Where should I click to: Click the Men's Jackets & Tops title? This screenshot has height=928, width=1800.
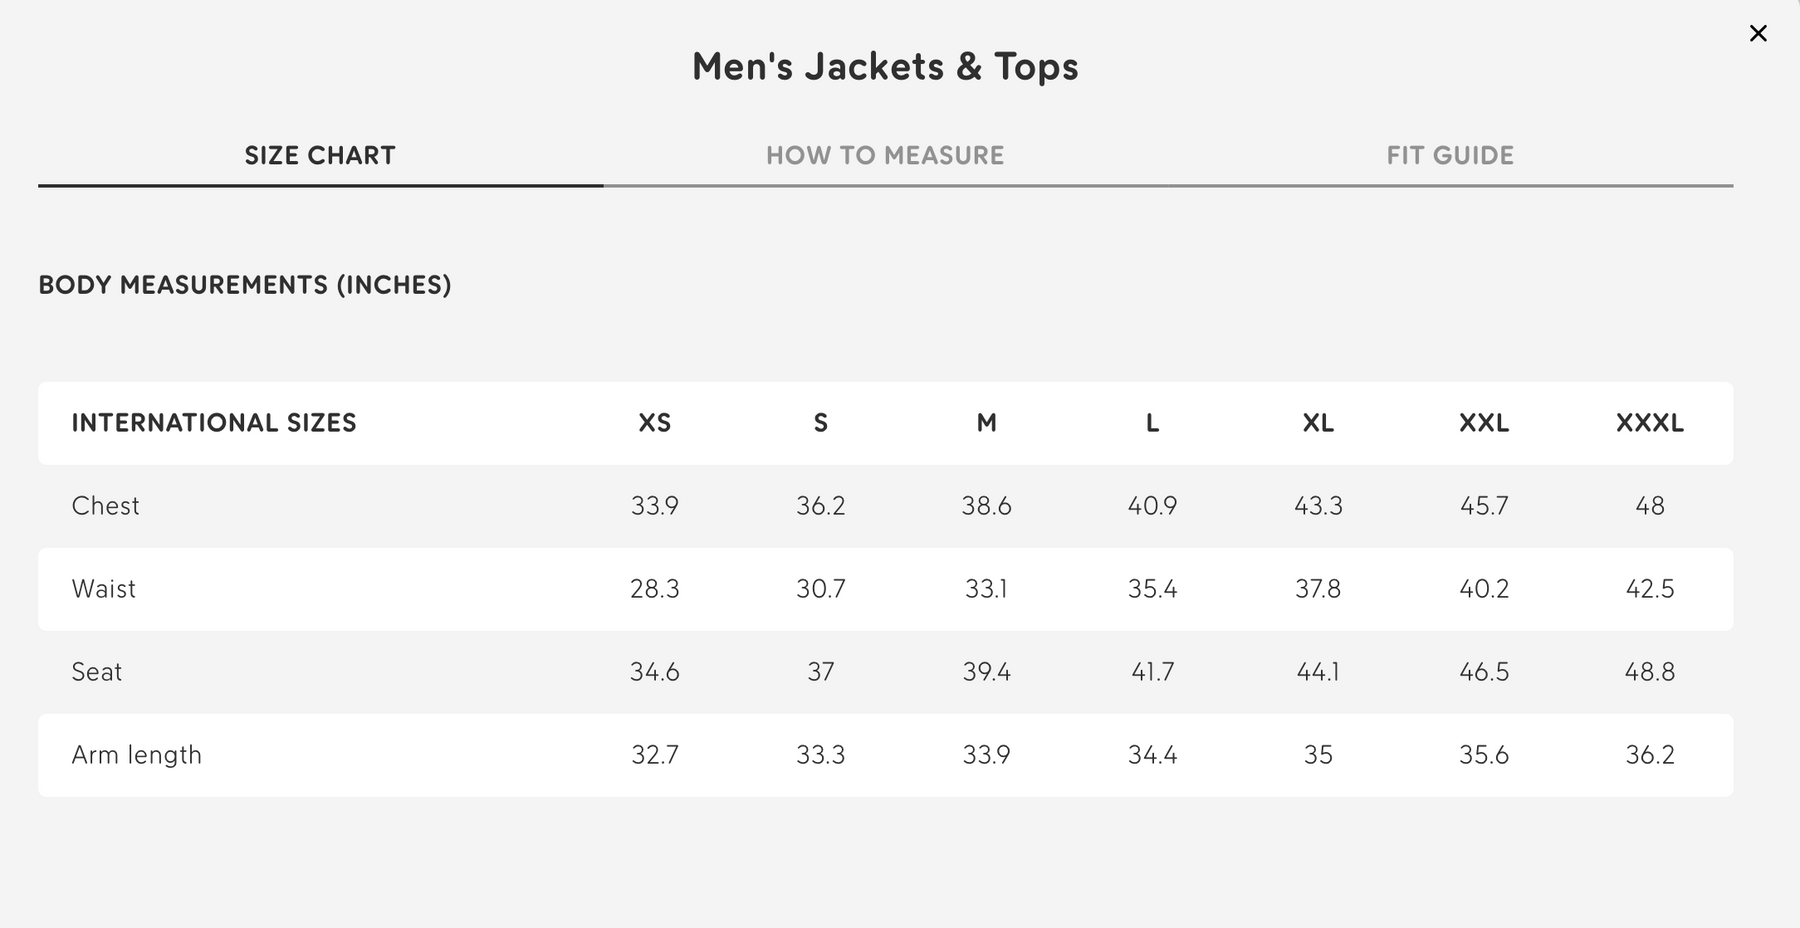885,67
